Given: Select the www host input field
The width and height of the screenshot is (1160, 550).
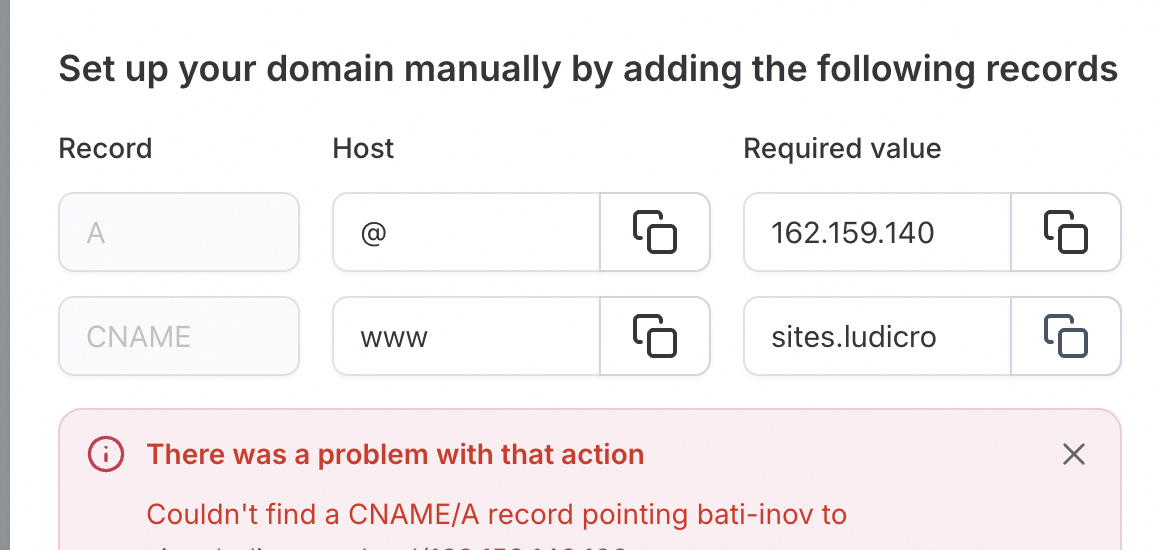Looking at the screenshot, I should pos(466,336).
